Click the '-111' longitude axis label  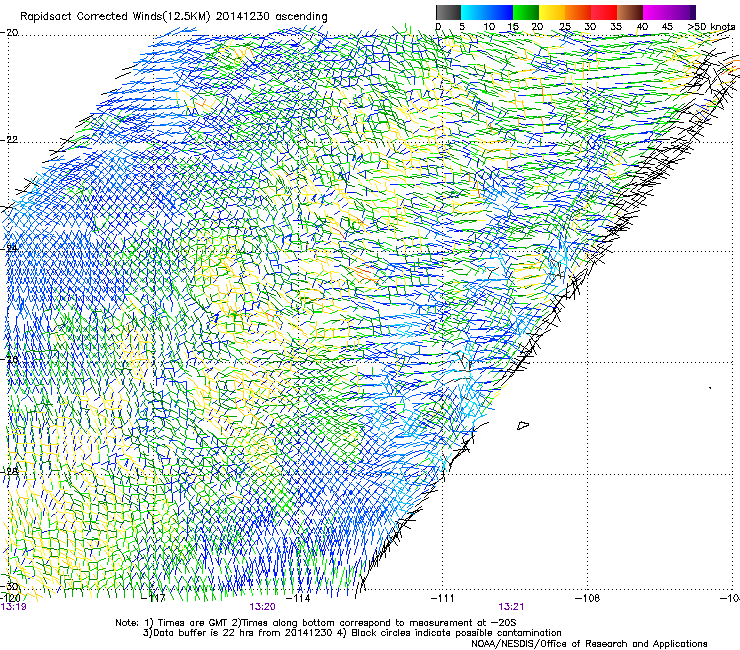click(x=443, y=598)
